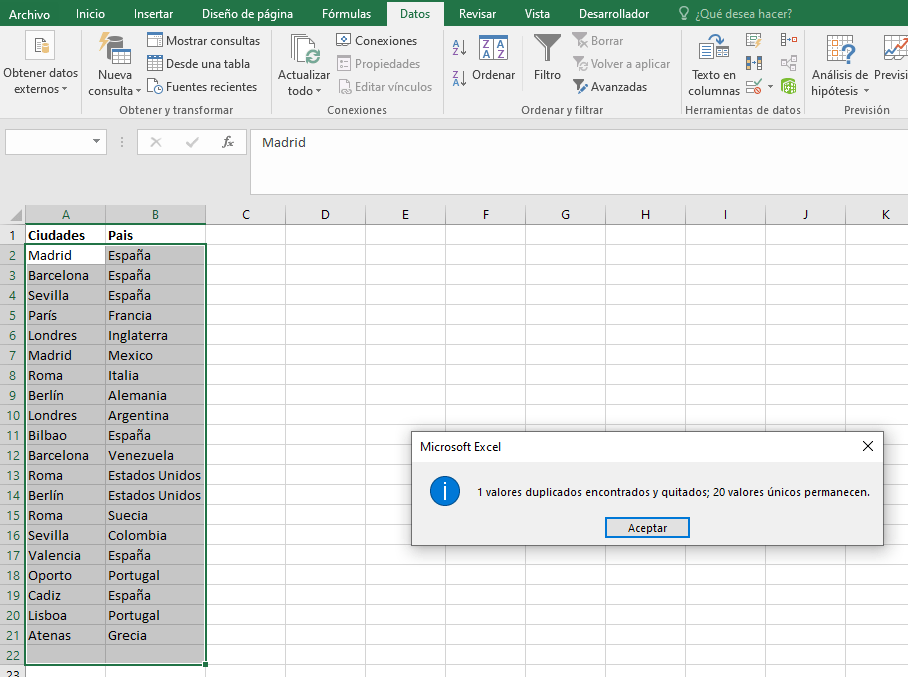The width and height of the screenshot is (908, 677).
Task: Open the Name Box dropdown
Action: (x=98, y=141)
